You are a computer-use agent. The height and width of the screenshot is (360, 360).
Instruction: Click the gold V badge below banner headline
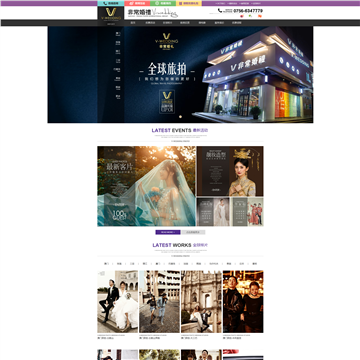point(167,102)
